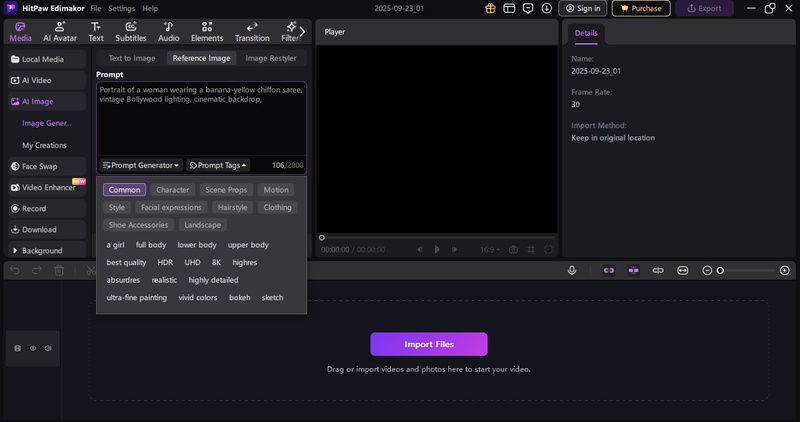Screen dimensions: 800x422
Task: Open the gift rewards icon in title bar
Action: 490,8
